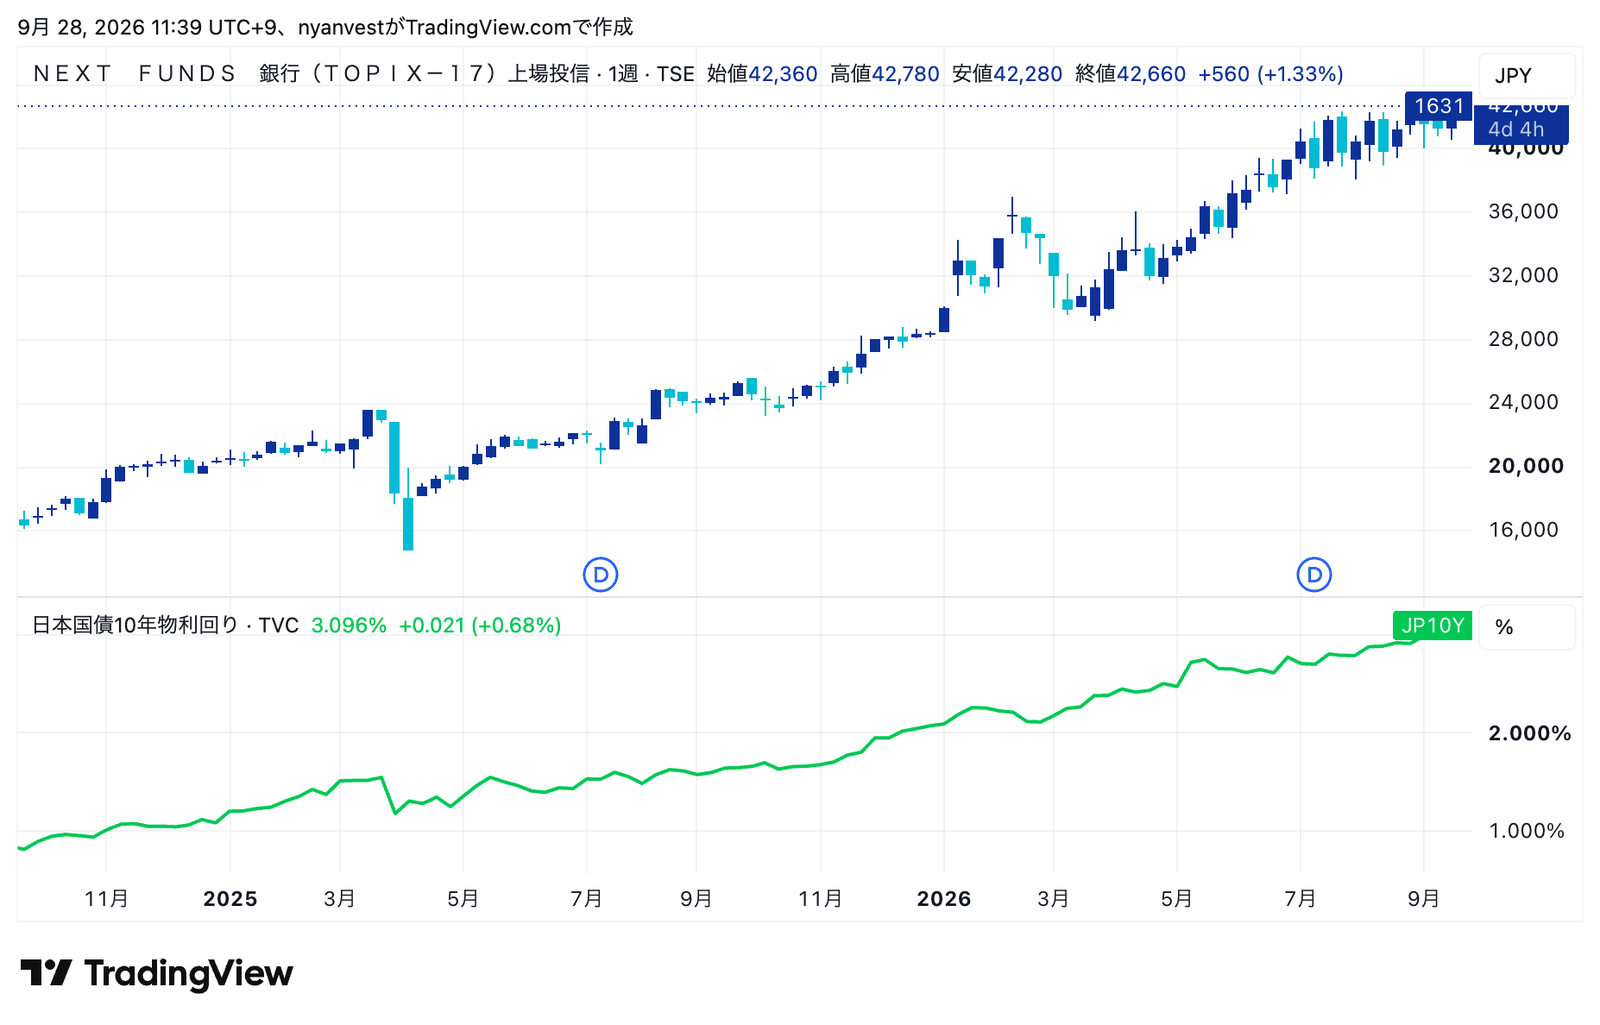The height and width of the screenshot is (1025, 1600).
Task: Click the 2.000% yield axis label
Action: click(1530, 733)
